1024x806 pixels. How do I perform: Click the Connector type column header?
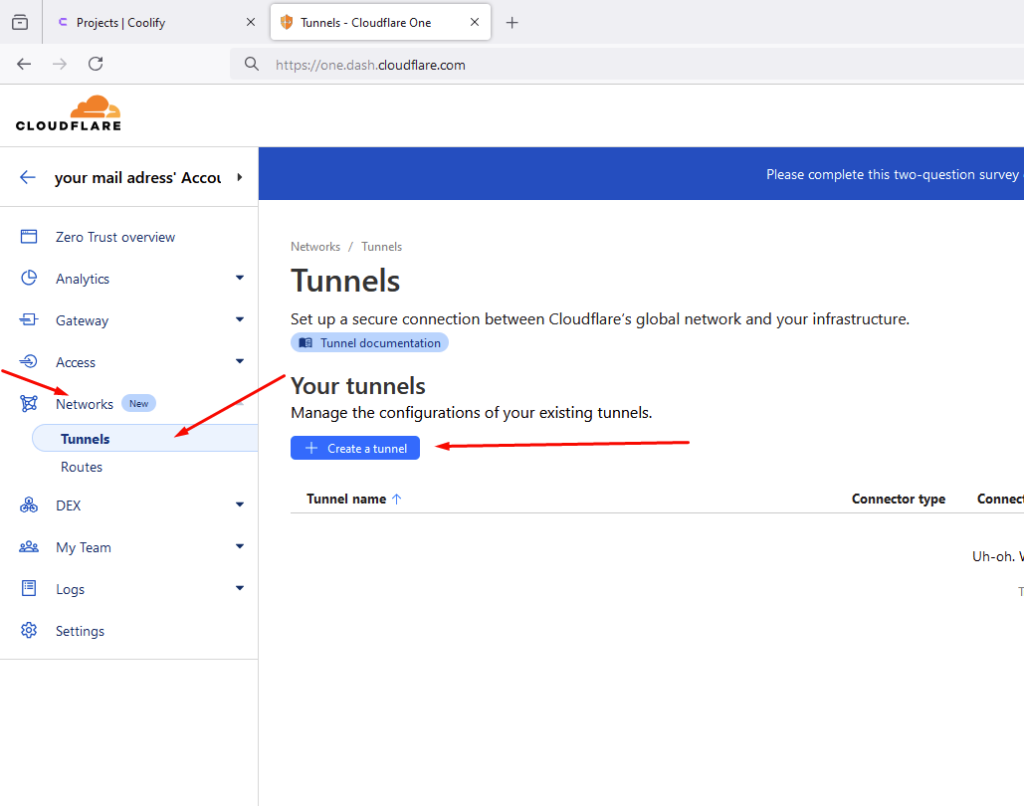coord(898,499)
